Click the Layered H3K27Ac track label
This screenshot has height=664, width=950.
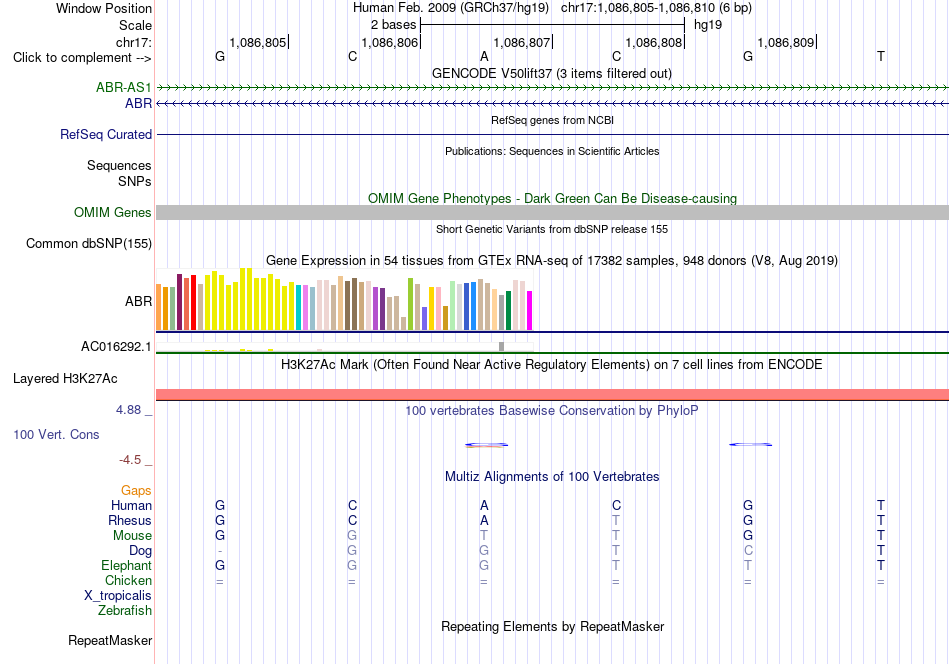tap(65, 379)
